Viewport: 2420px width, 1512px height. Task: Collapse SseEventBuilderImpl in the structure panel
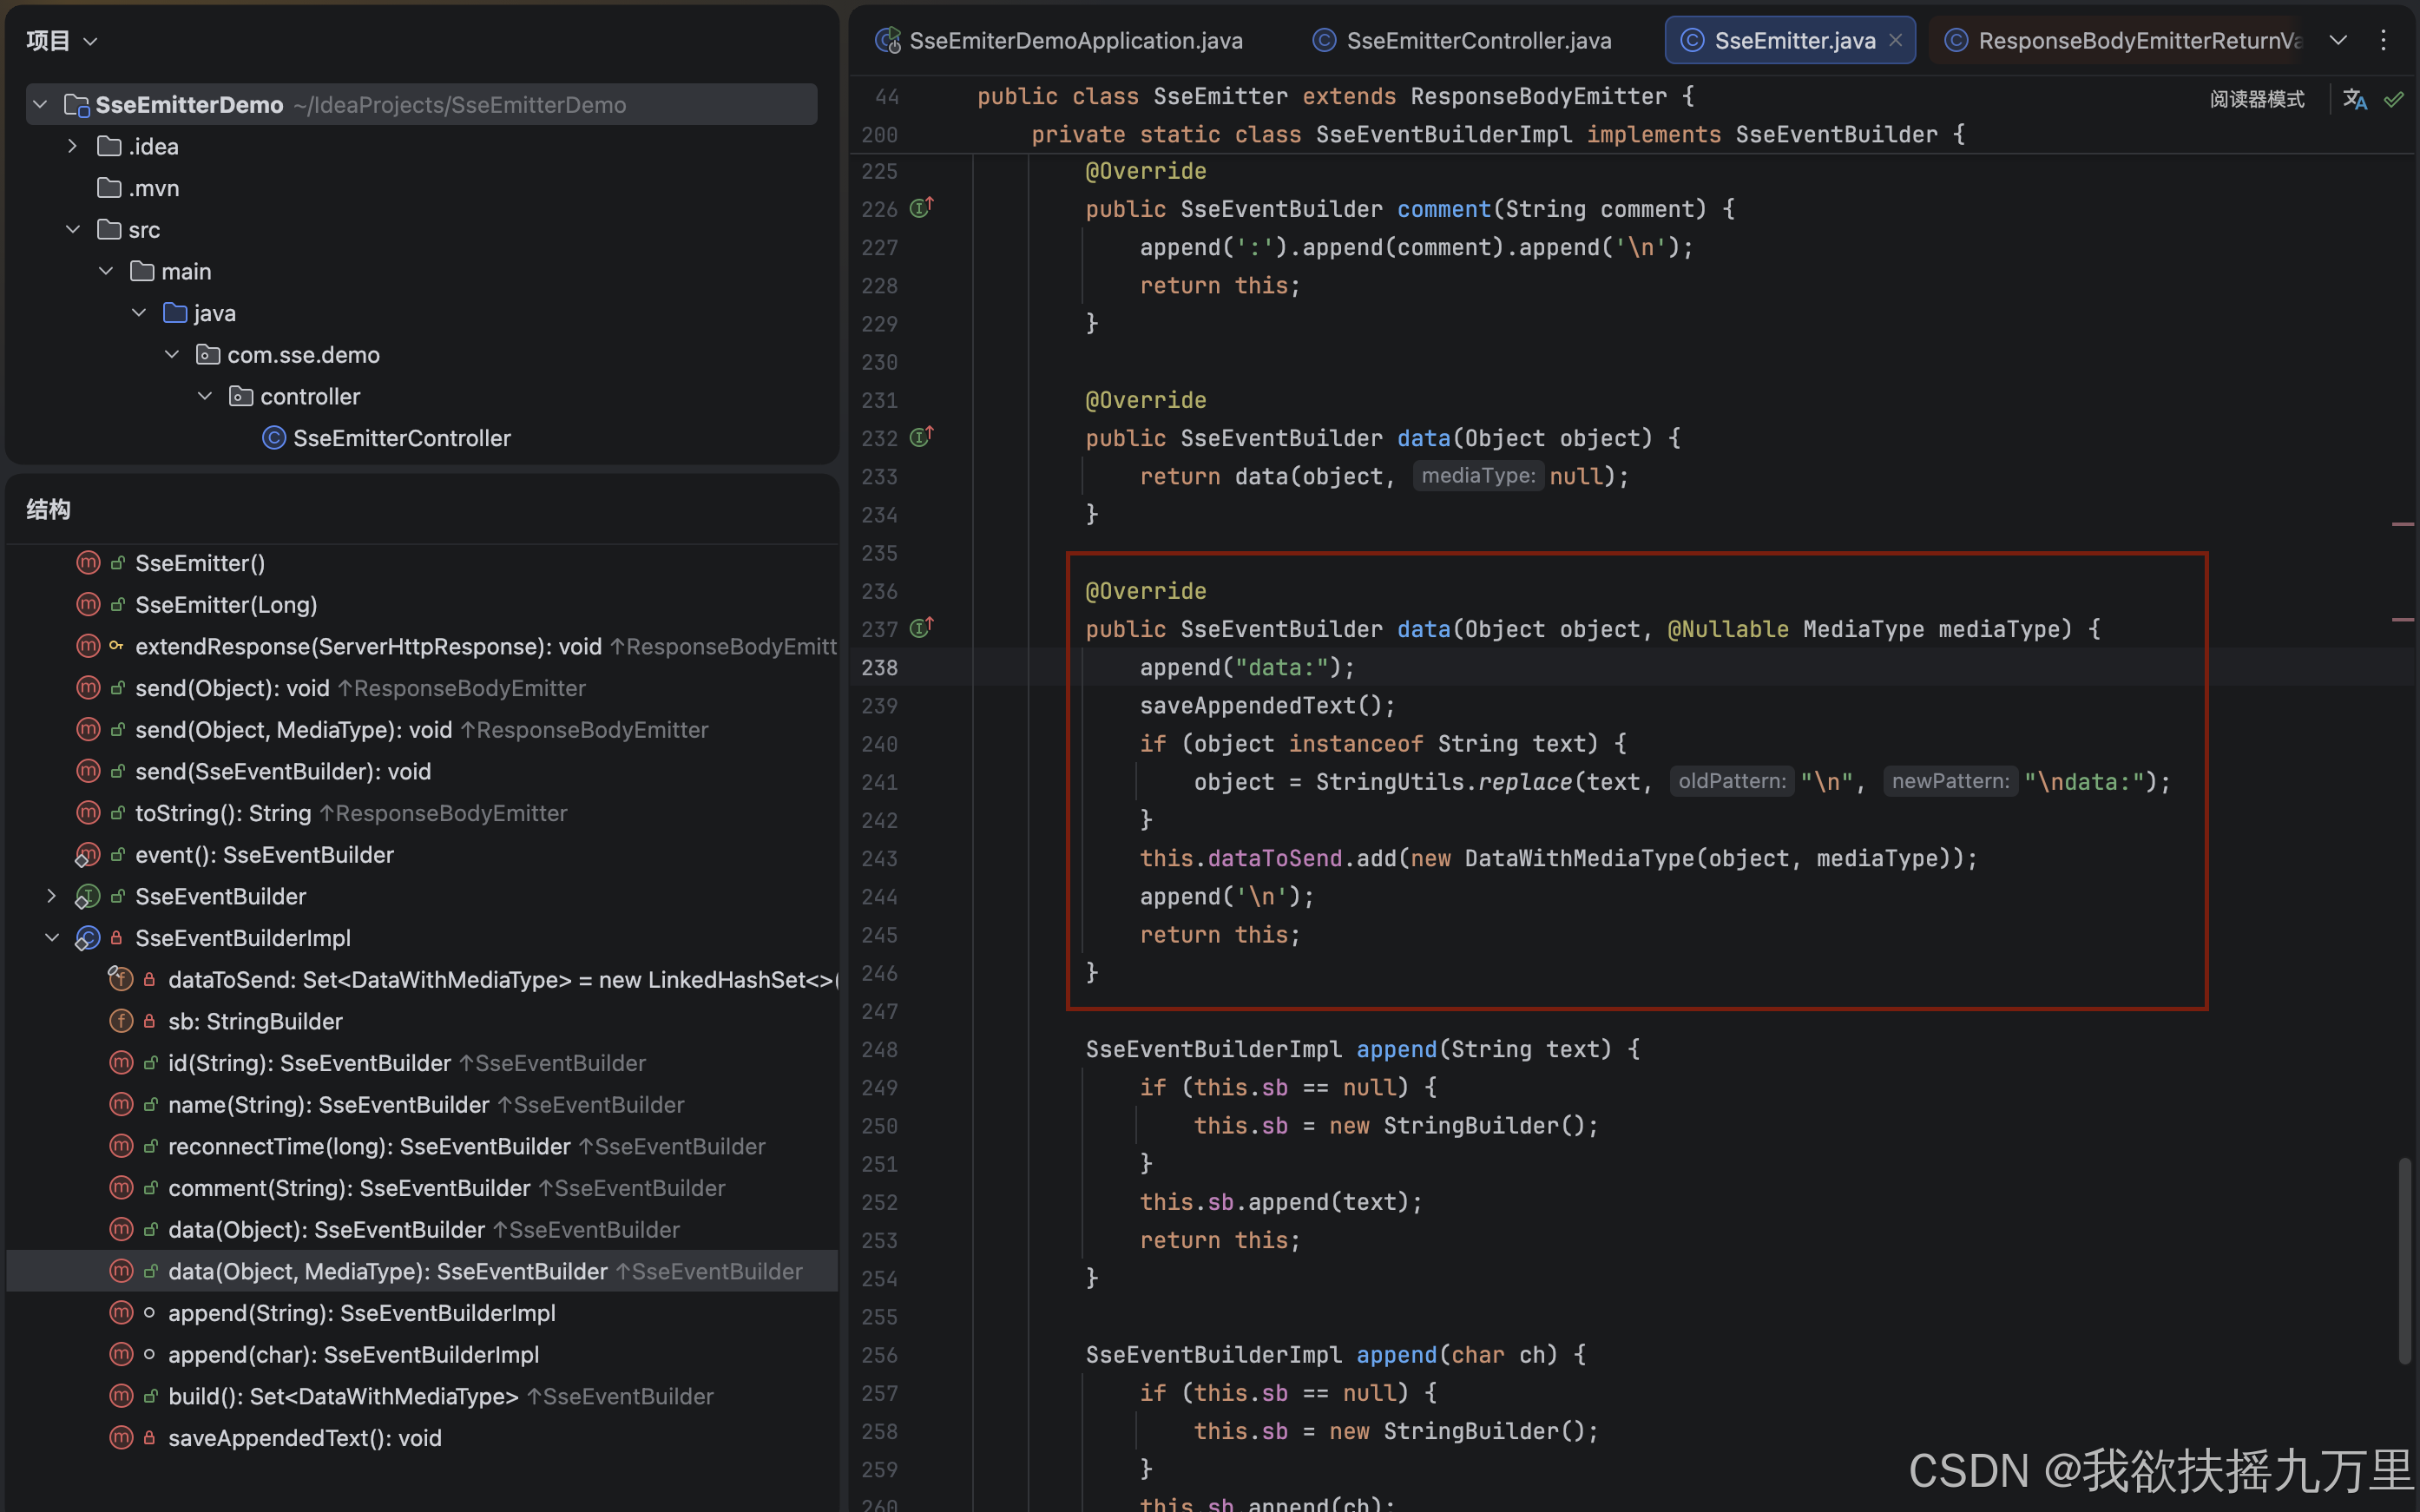[x=51, y=938]
